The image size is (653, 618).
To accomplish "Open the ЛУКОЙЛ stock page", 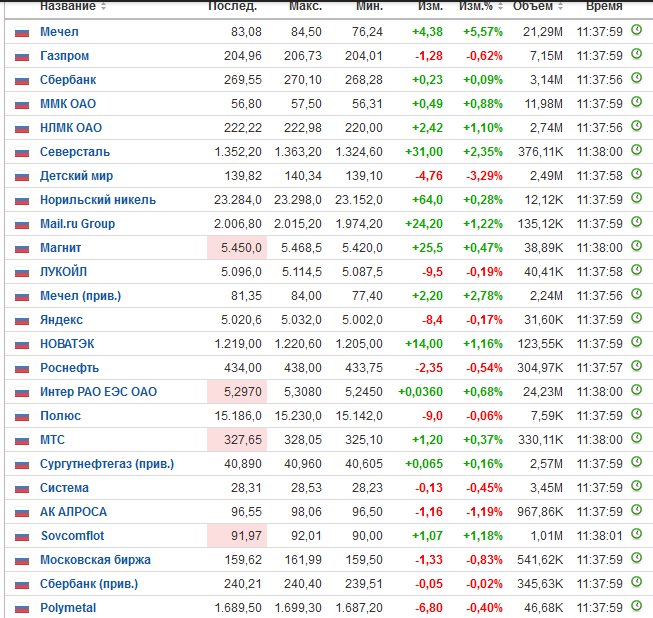I will point(63,272).
